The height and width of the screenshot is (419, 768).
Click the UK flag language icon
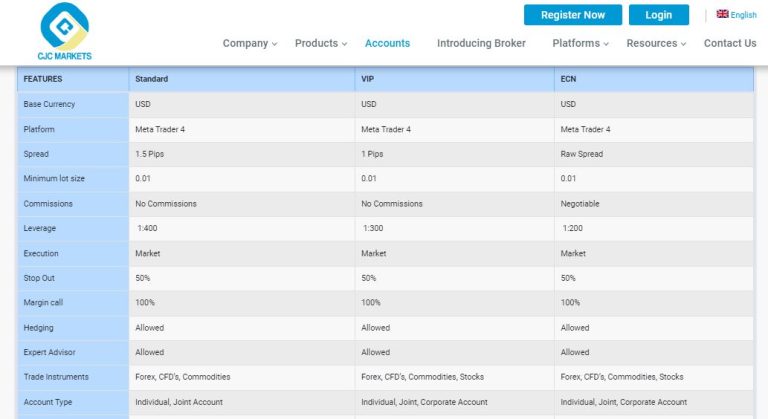point(722,14)
